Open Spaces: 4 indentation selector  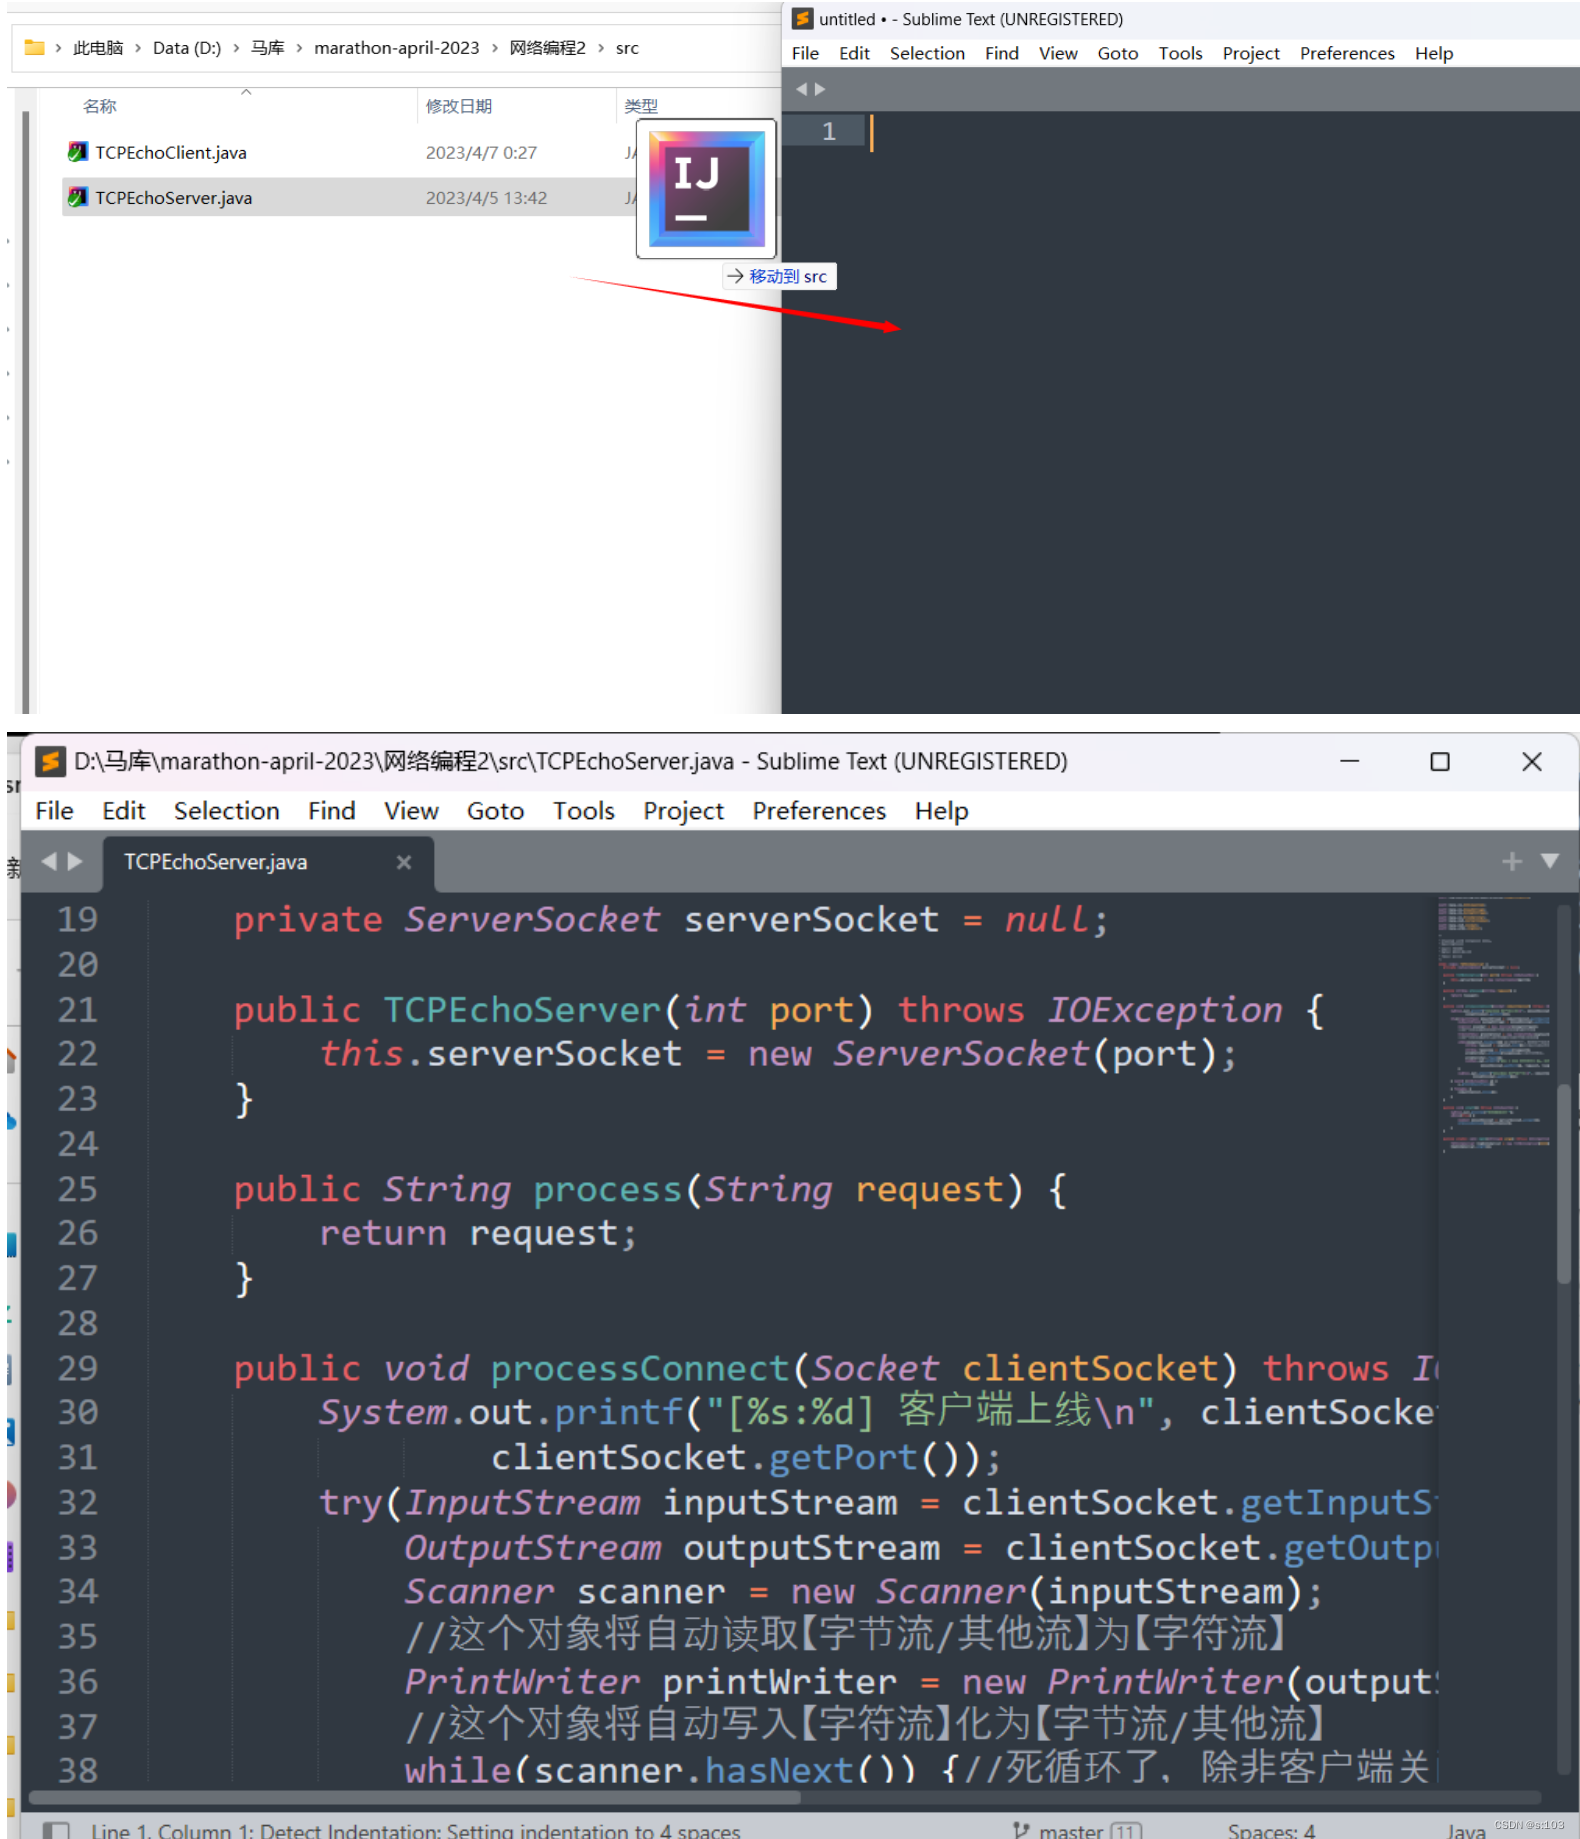[1271, 1830]
